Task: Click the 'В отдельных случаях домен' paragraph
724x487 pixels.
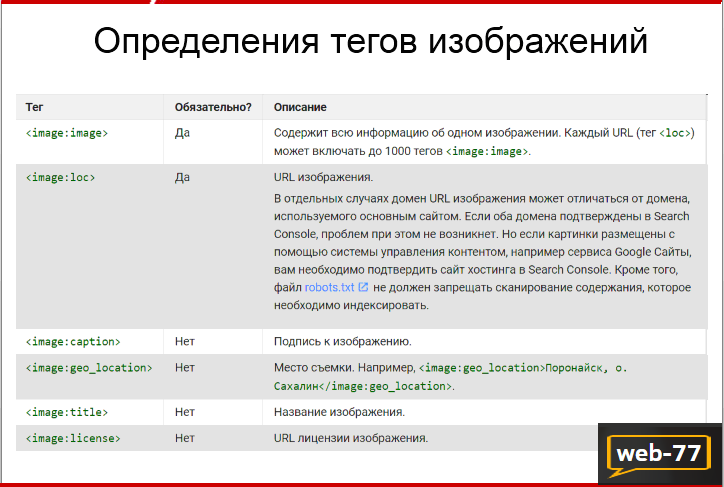Action: tap(482, 252)
